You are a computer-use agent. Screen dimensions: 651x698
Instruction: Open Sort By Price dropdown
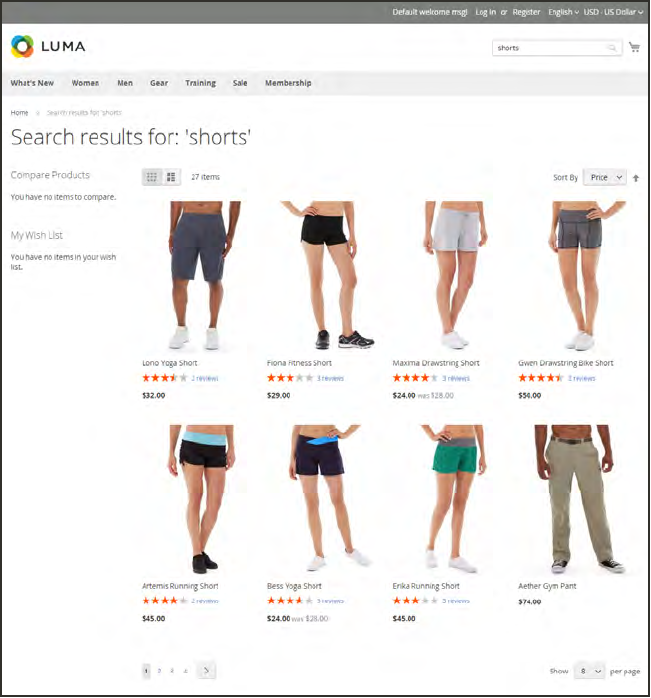[x=605, y=177]
